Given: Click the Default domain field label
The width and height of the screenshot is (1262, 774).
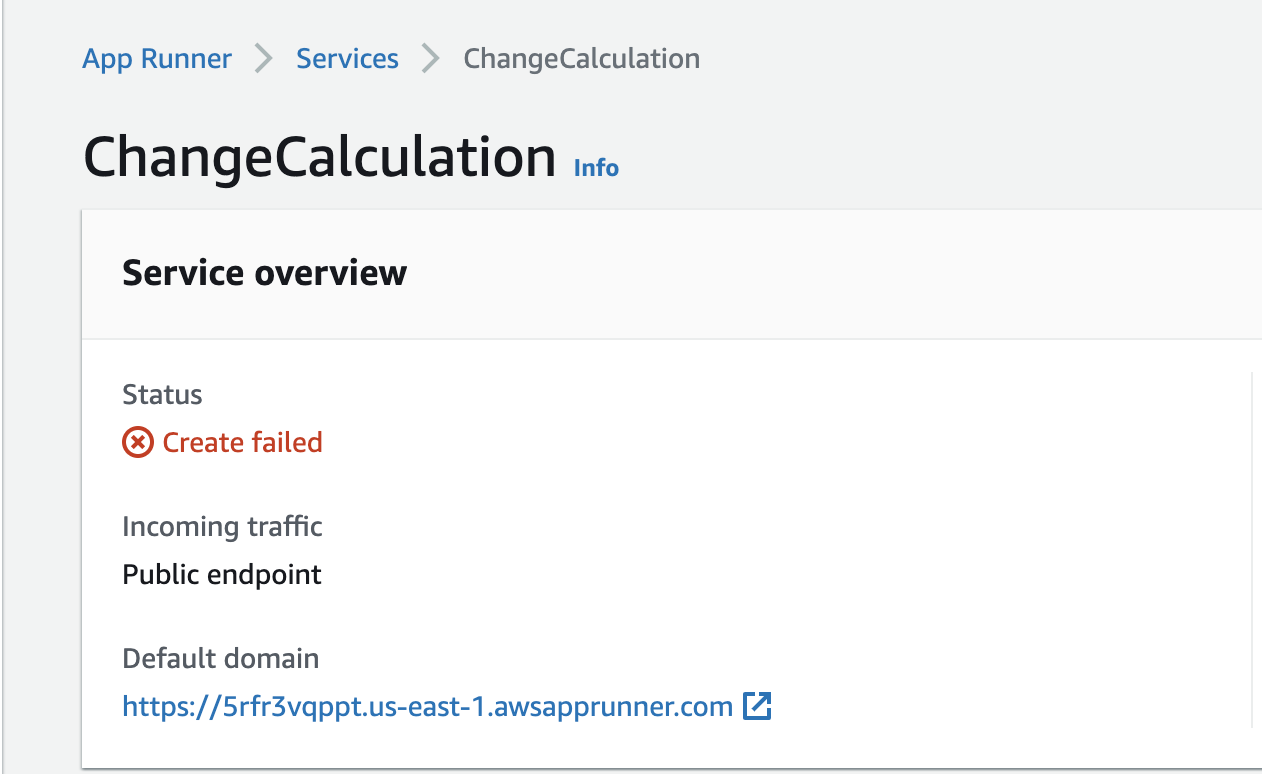Looking at the screenshot, I should pos(220,658).
